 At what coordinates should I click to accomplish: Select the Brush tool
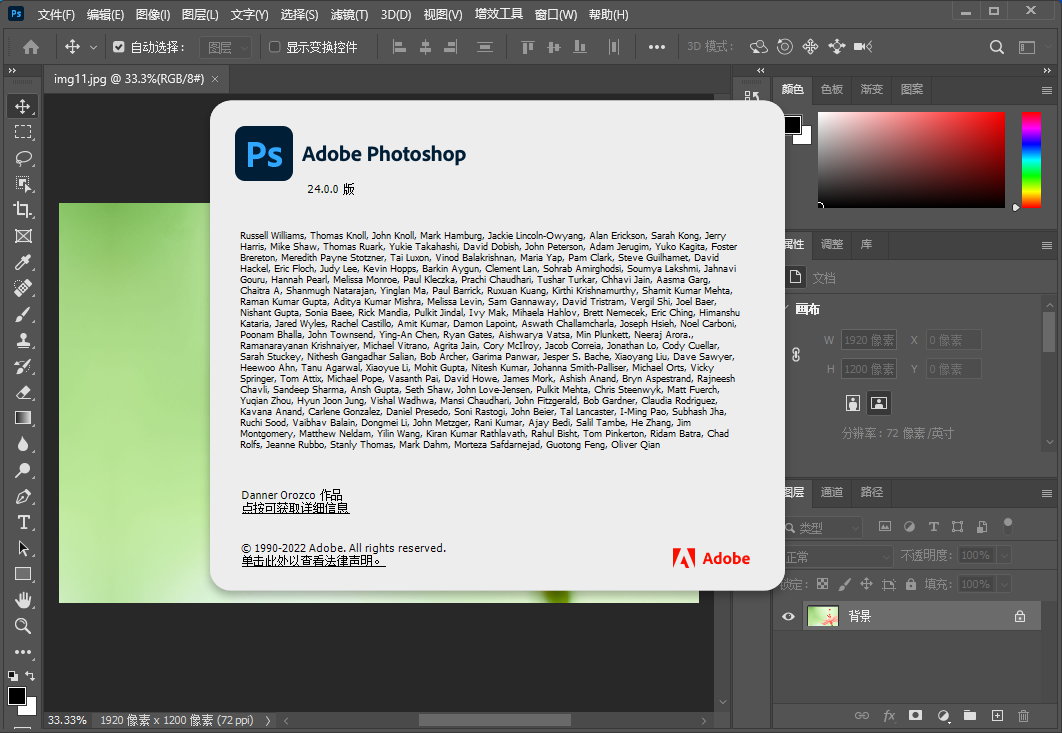(x=22, y=314)
